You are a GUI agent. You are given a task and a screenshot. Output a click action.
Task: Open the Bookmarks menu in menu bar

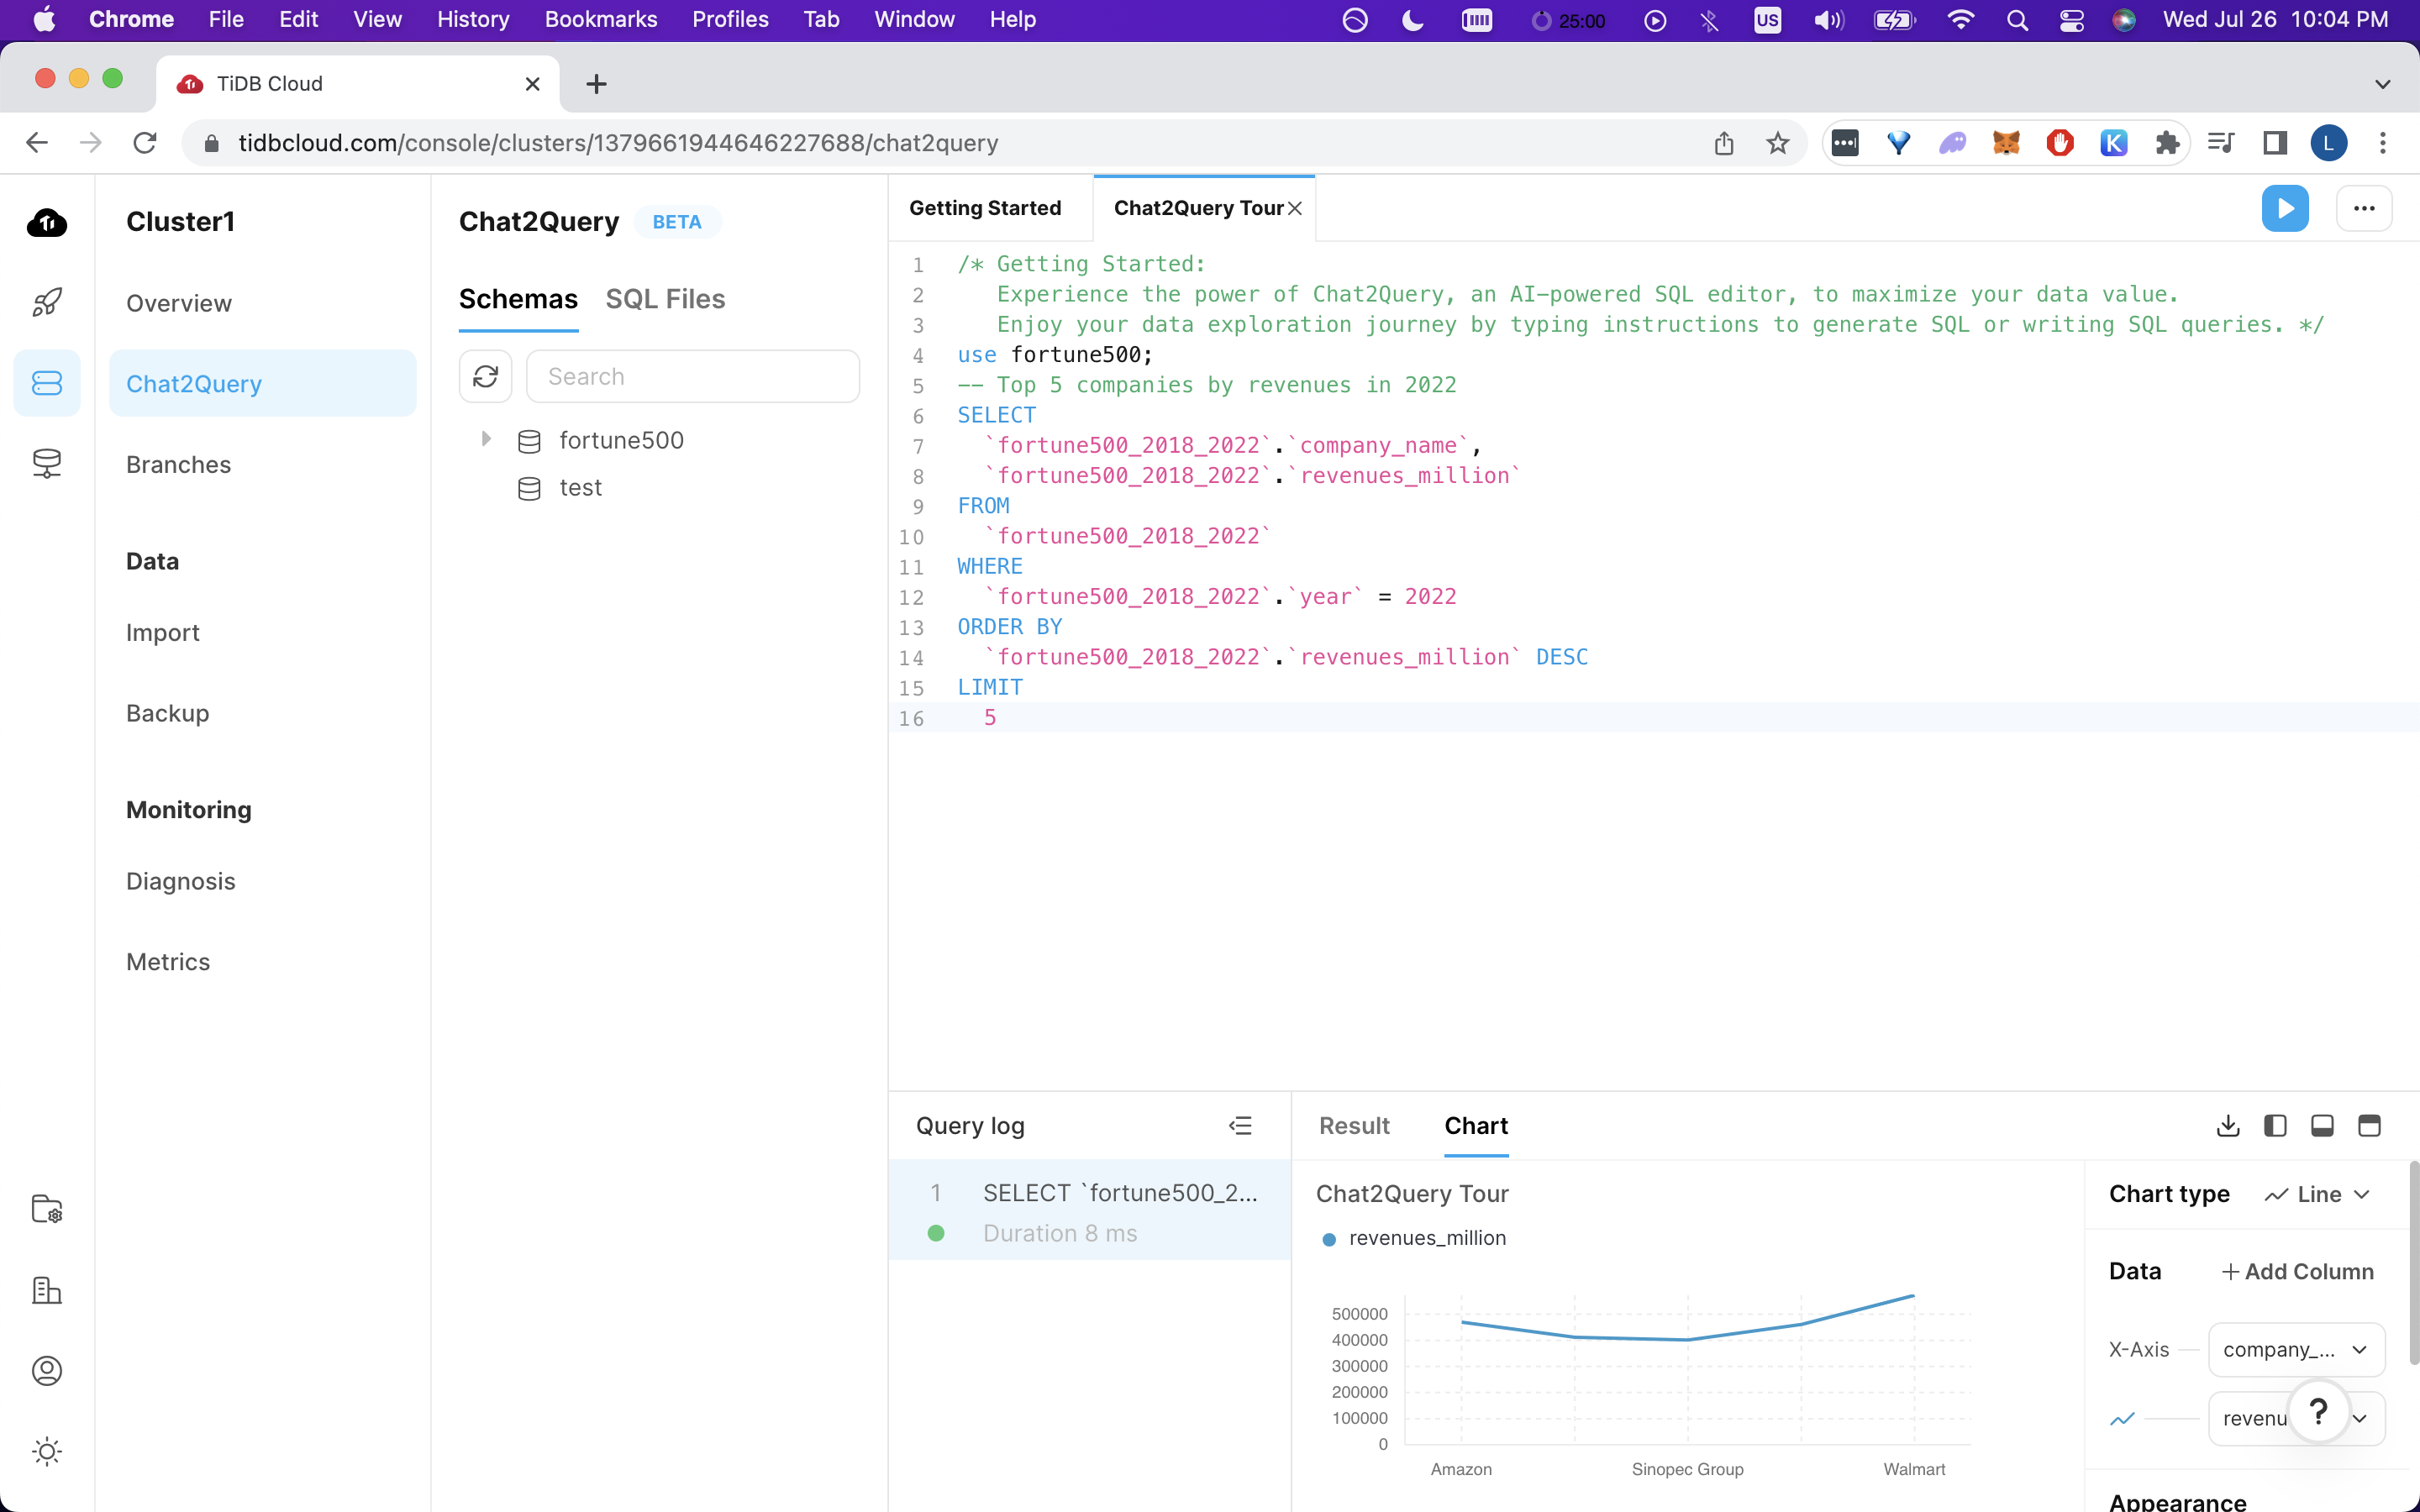pos(600,19)
